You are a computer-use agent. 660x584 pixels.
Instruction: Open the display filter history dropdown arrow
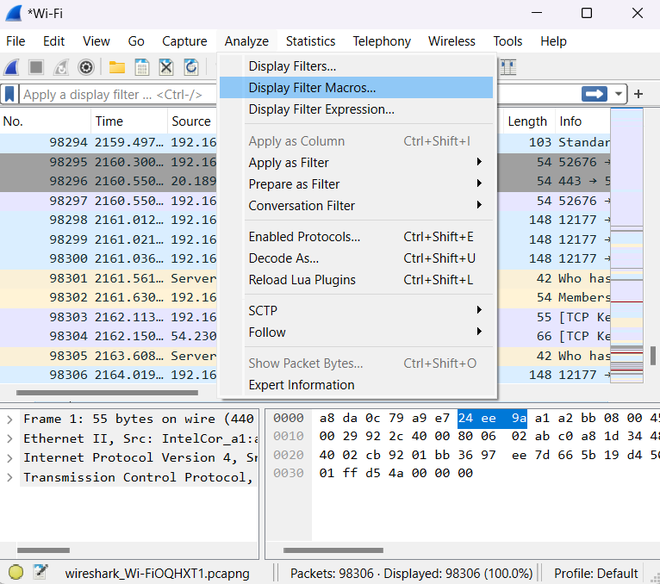[620, 94]
